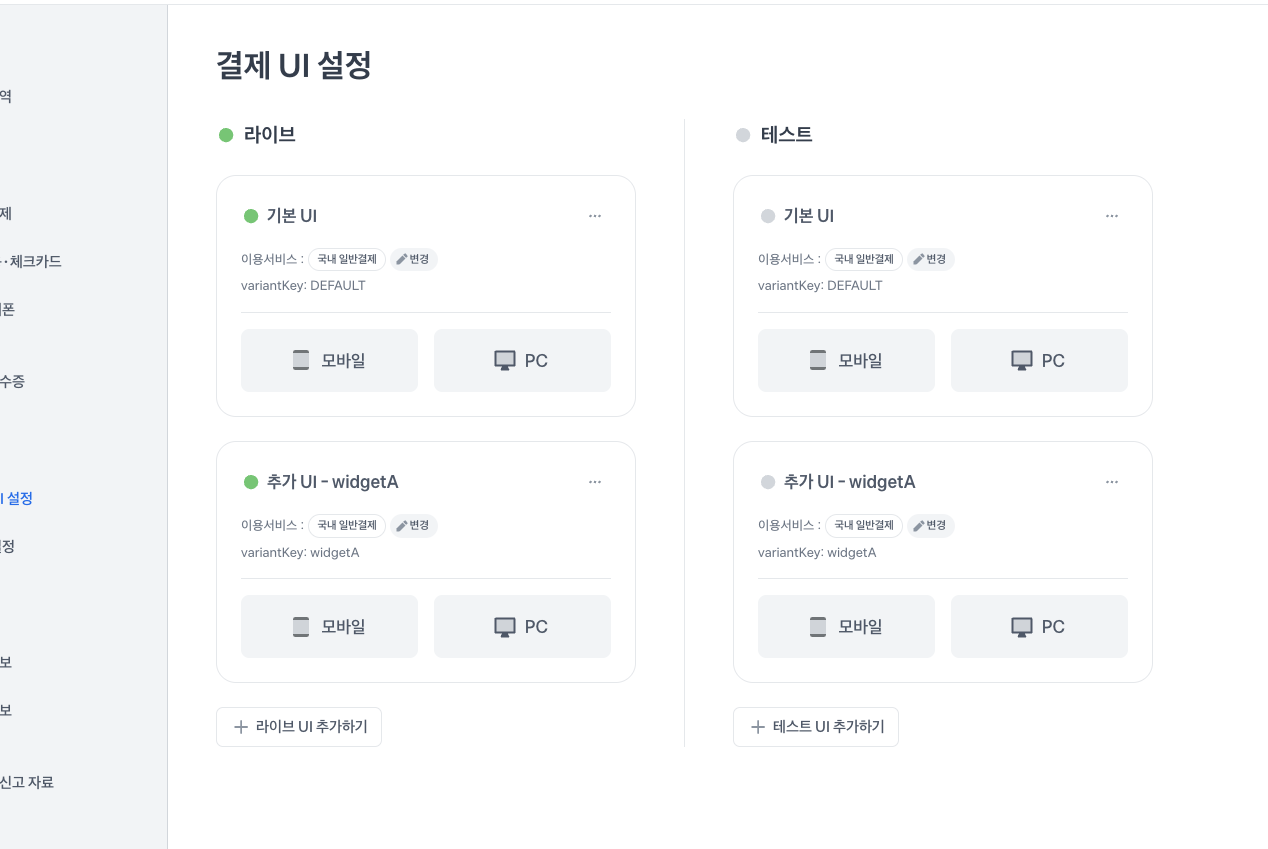Screen dimensions: 1268x849
Task: Click 변경 pencil in test 기본 UI card
Action: click(931, 260)
